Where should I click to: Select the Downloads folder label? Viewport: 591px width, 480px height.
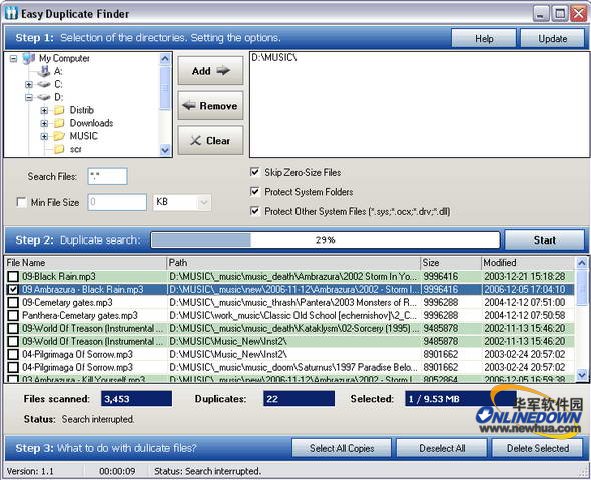tap(91, 123)
